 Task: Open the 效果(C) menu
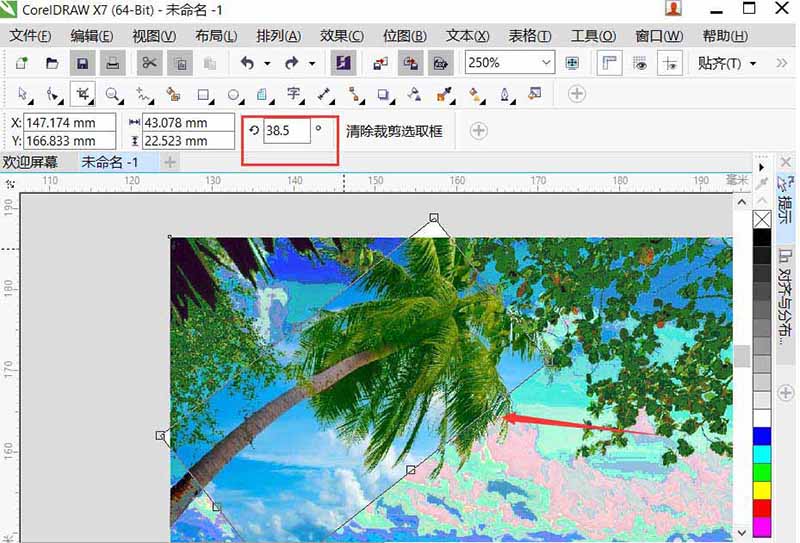point(342,36)
